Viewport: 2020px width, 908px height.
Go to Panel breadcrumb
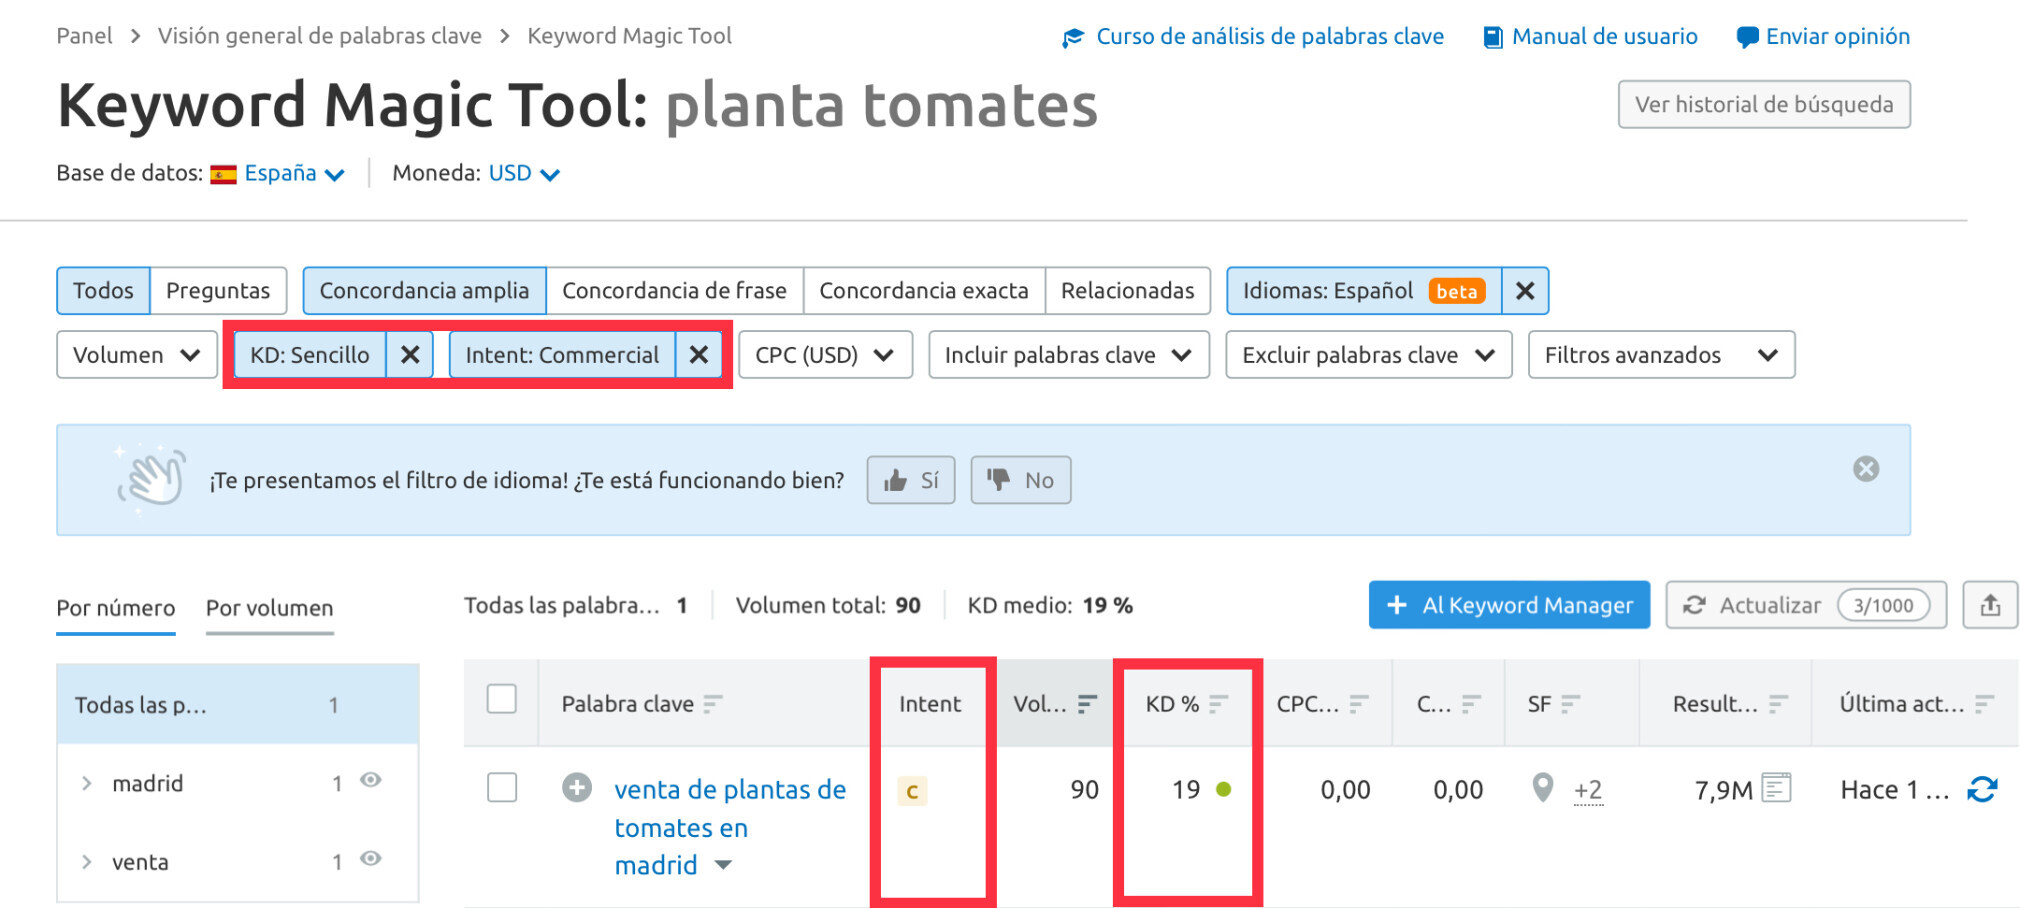click(x=85, y=36)
